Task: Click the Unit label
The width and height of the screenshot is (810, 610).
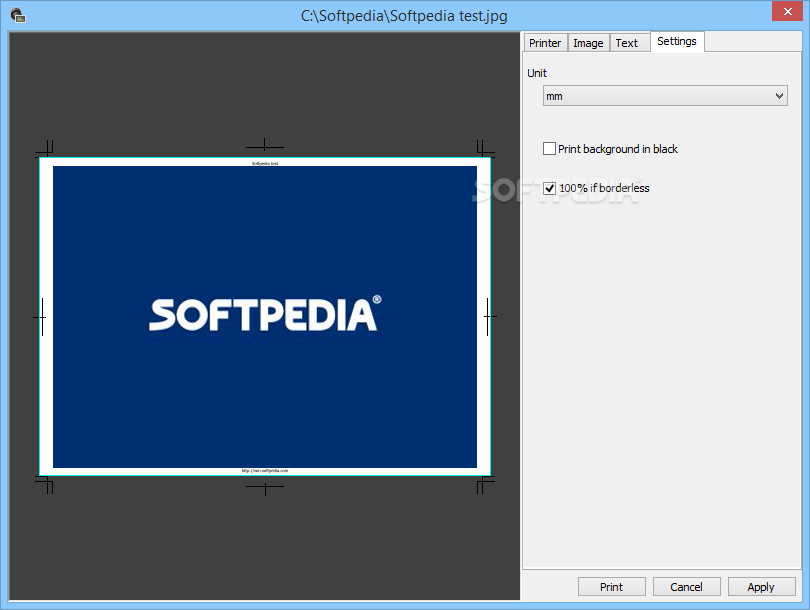Action: pos(537,73)
